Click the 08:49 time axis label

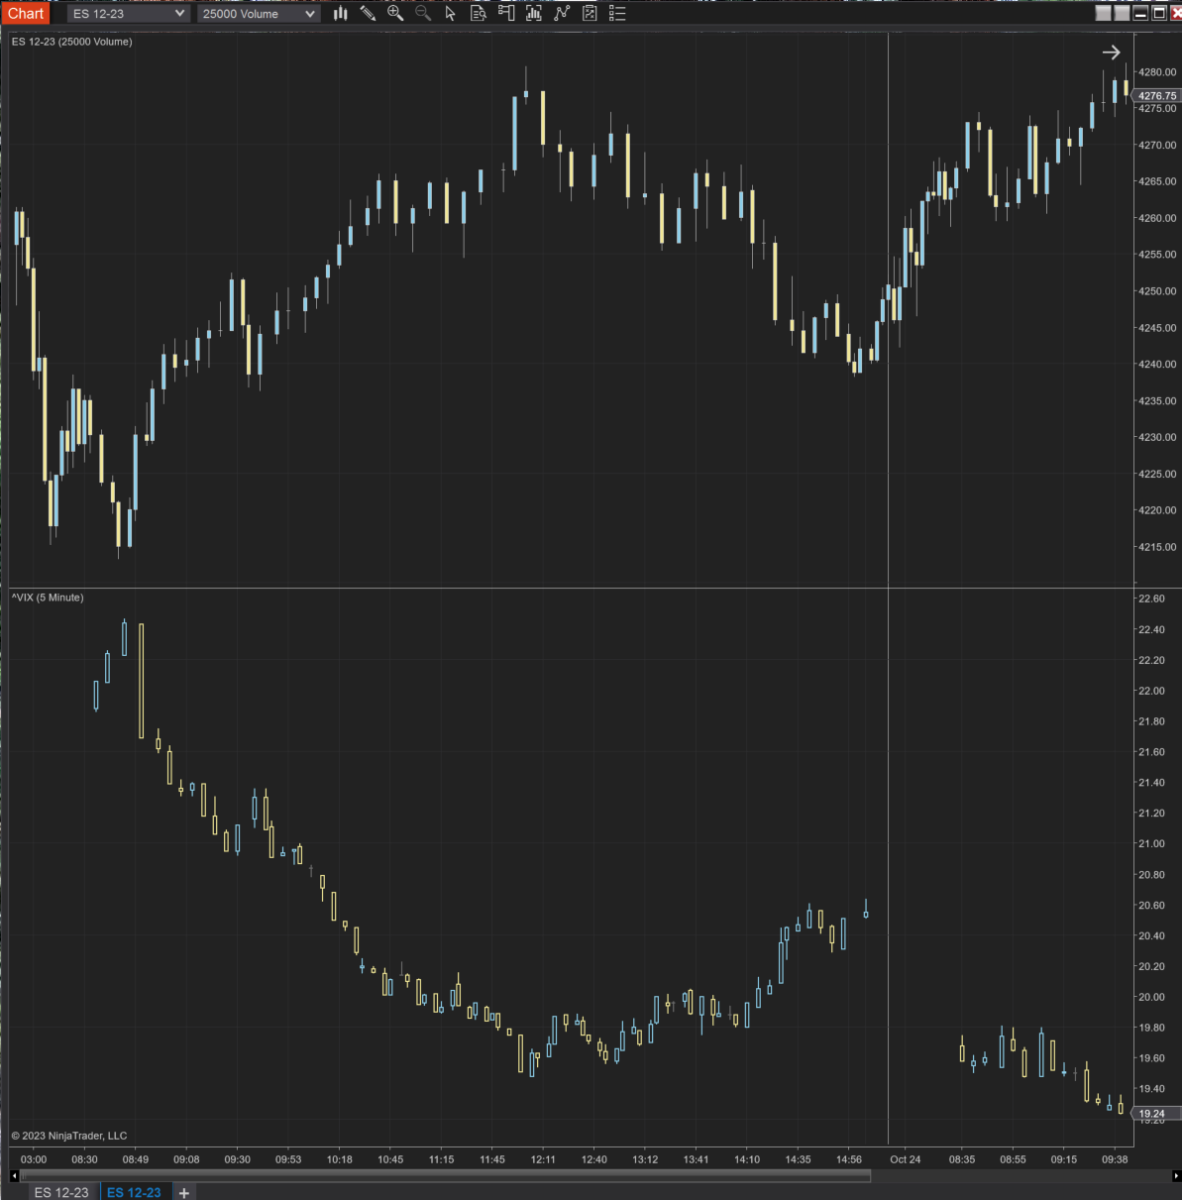136,1159
